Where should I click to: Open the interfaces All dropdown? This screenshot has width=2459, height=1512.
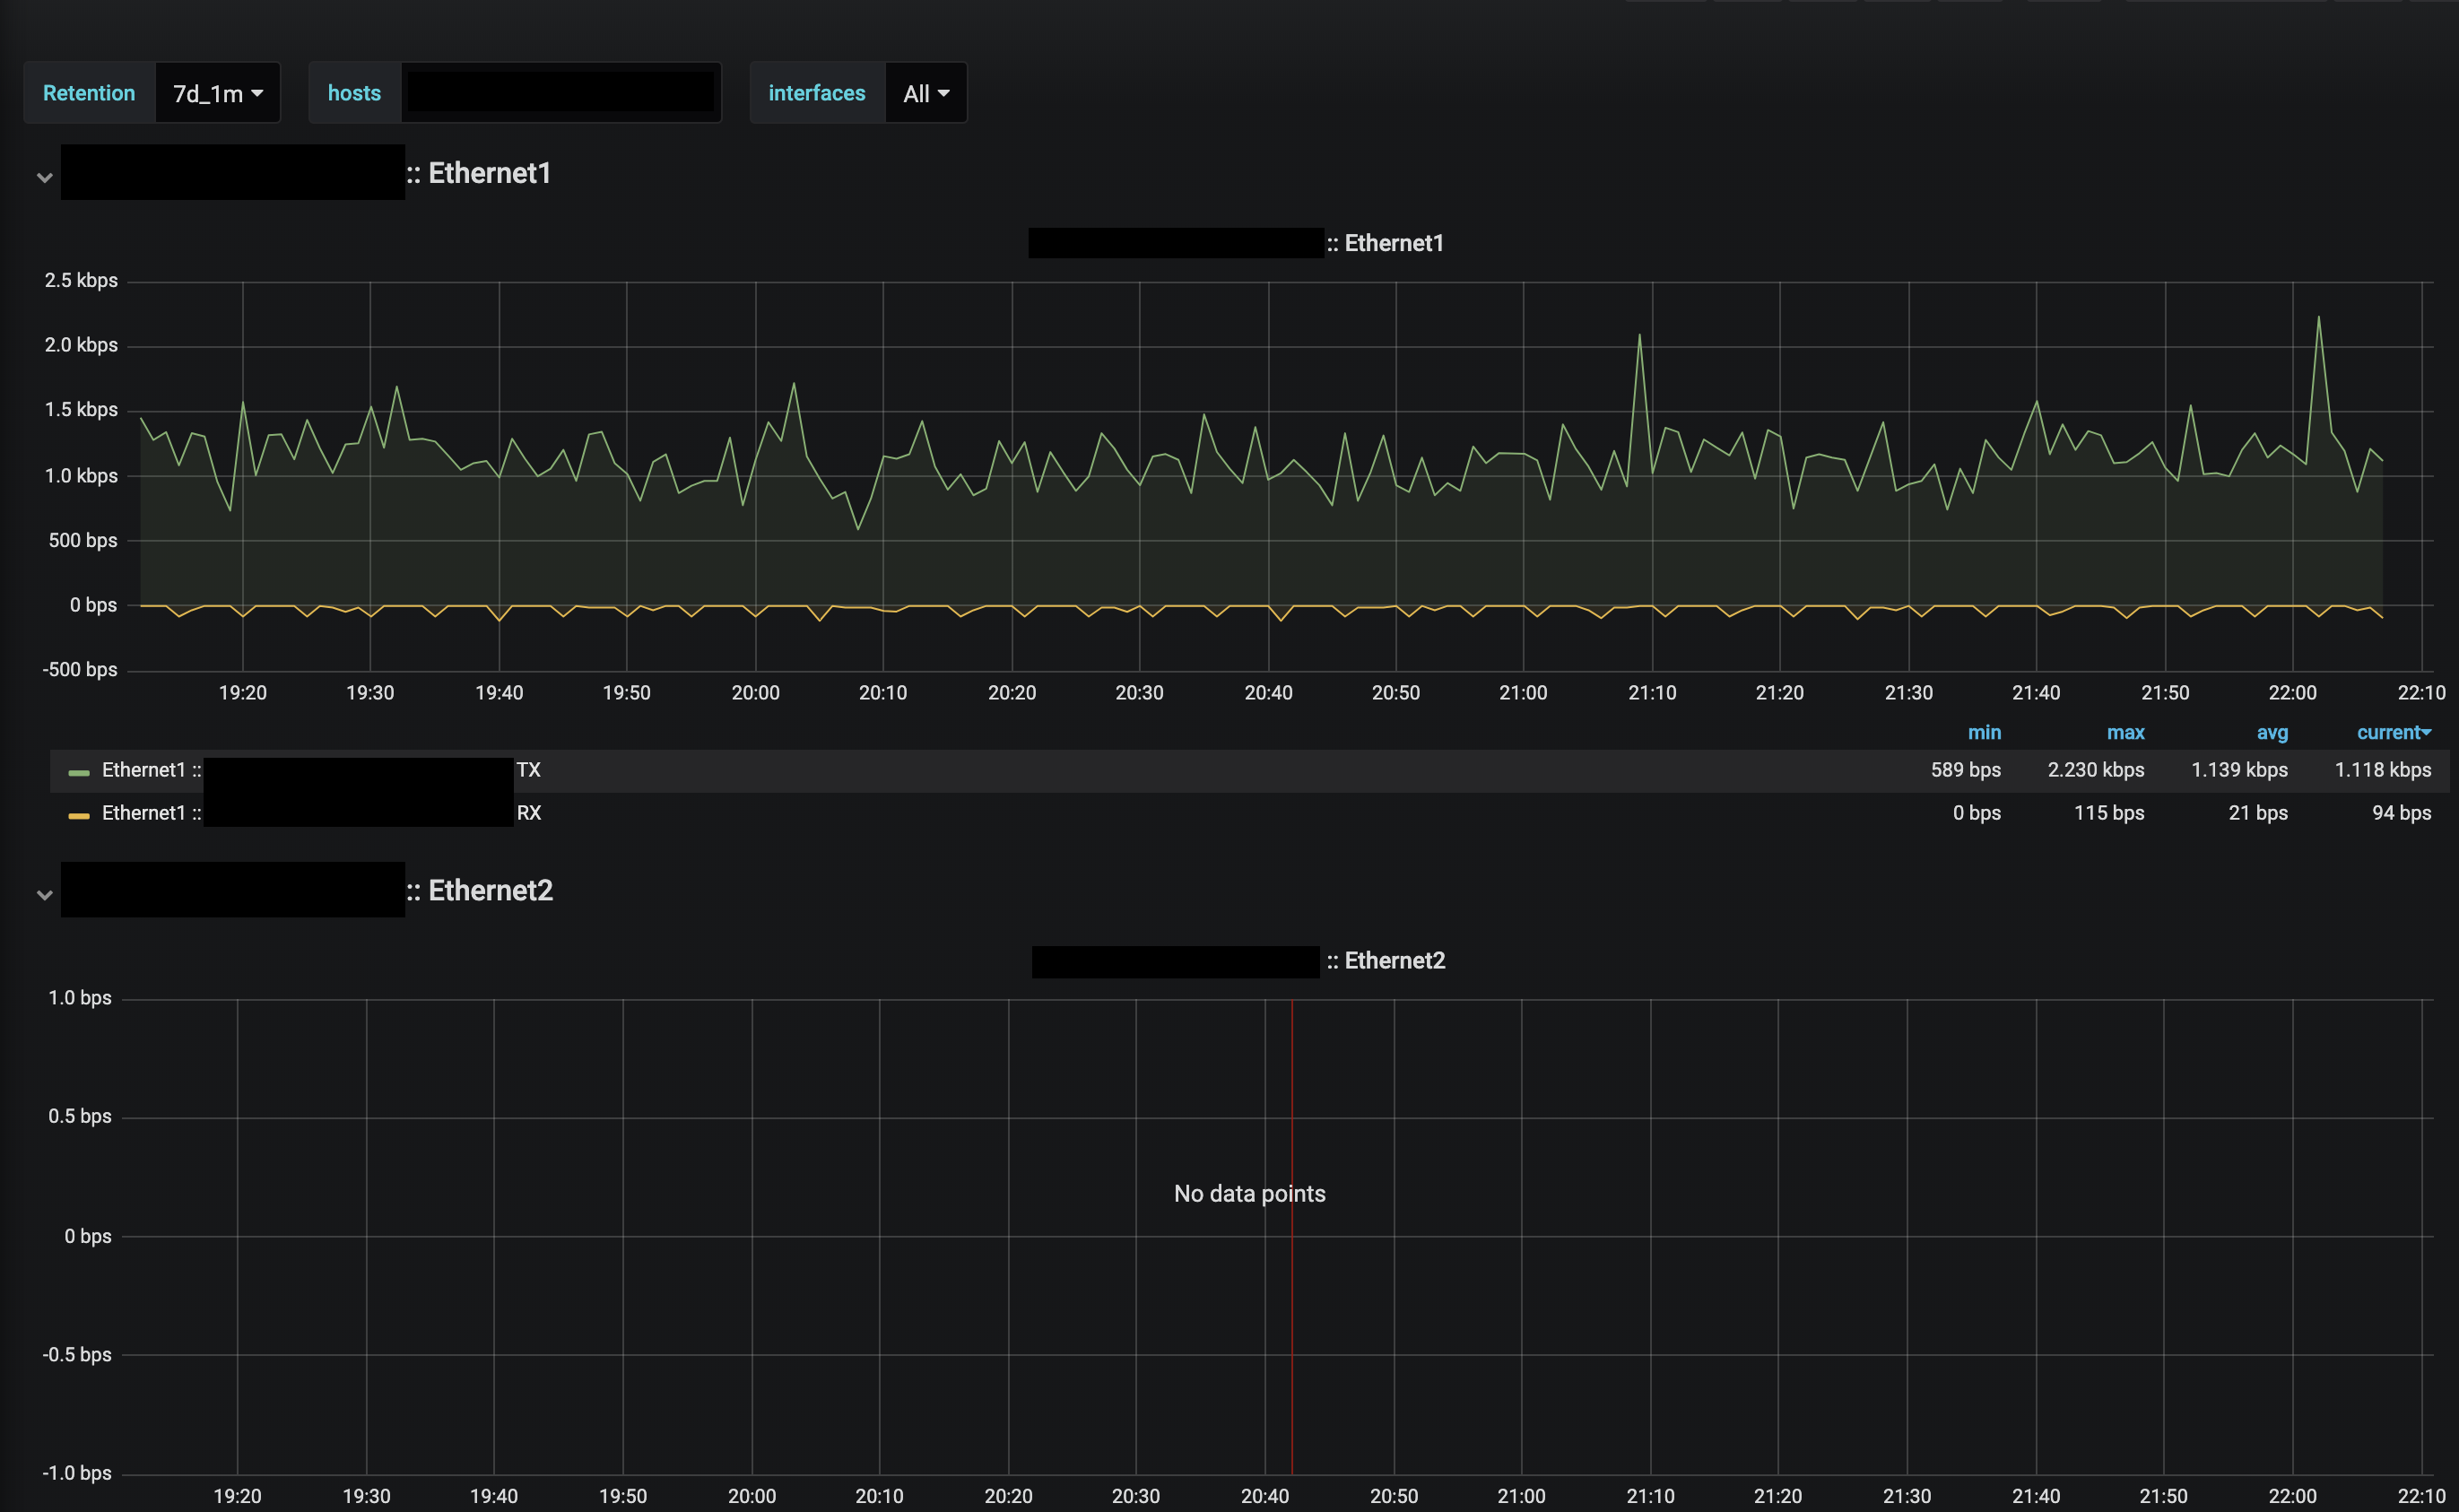(x=925, y=93)
